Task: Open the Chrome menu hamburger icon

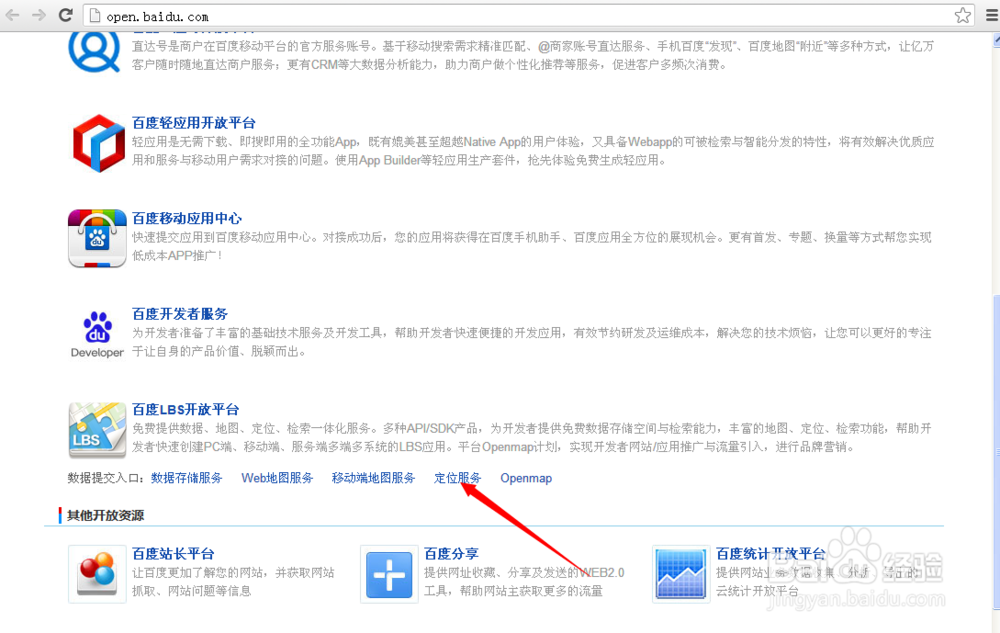Action: [992, 15]
